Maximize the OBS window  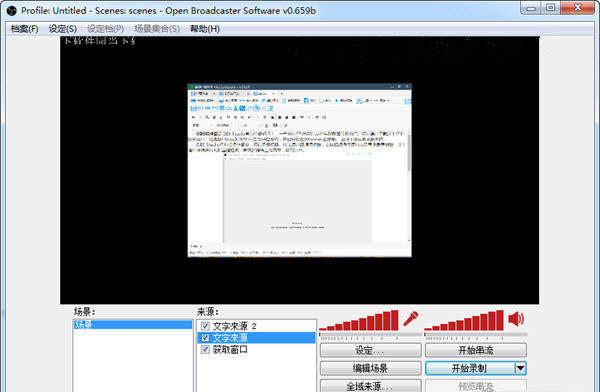551,8
